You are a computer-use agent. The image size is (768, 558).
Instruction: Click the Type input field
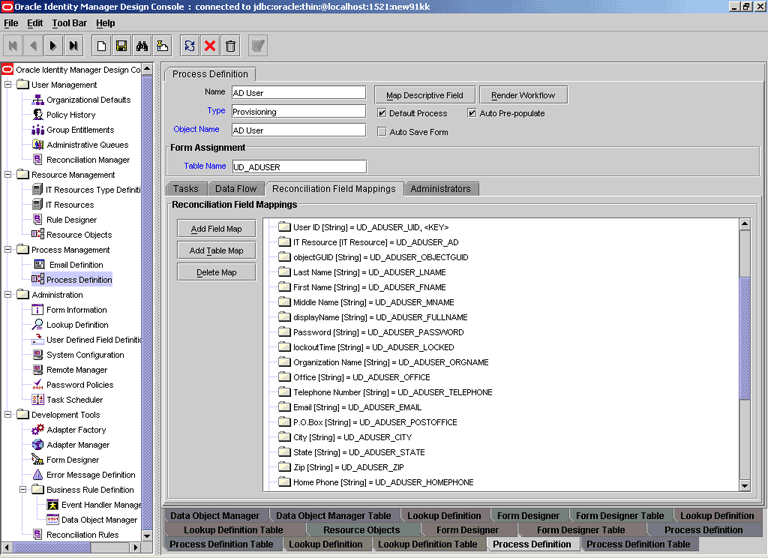click(299, 112)
